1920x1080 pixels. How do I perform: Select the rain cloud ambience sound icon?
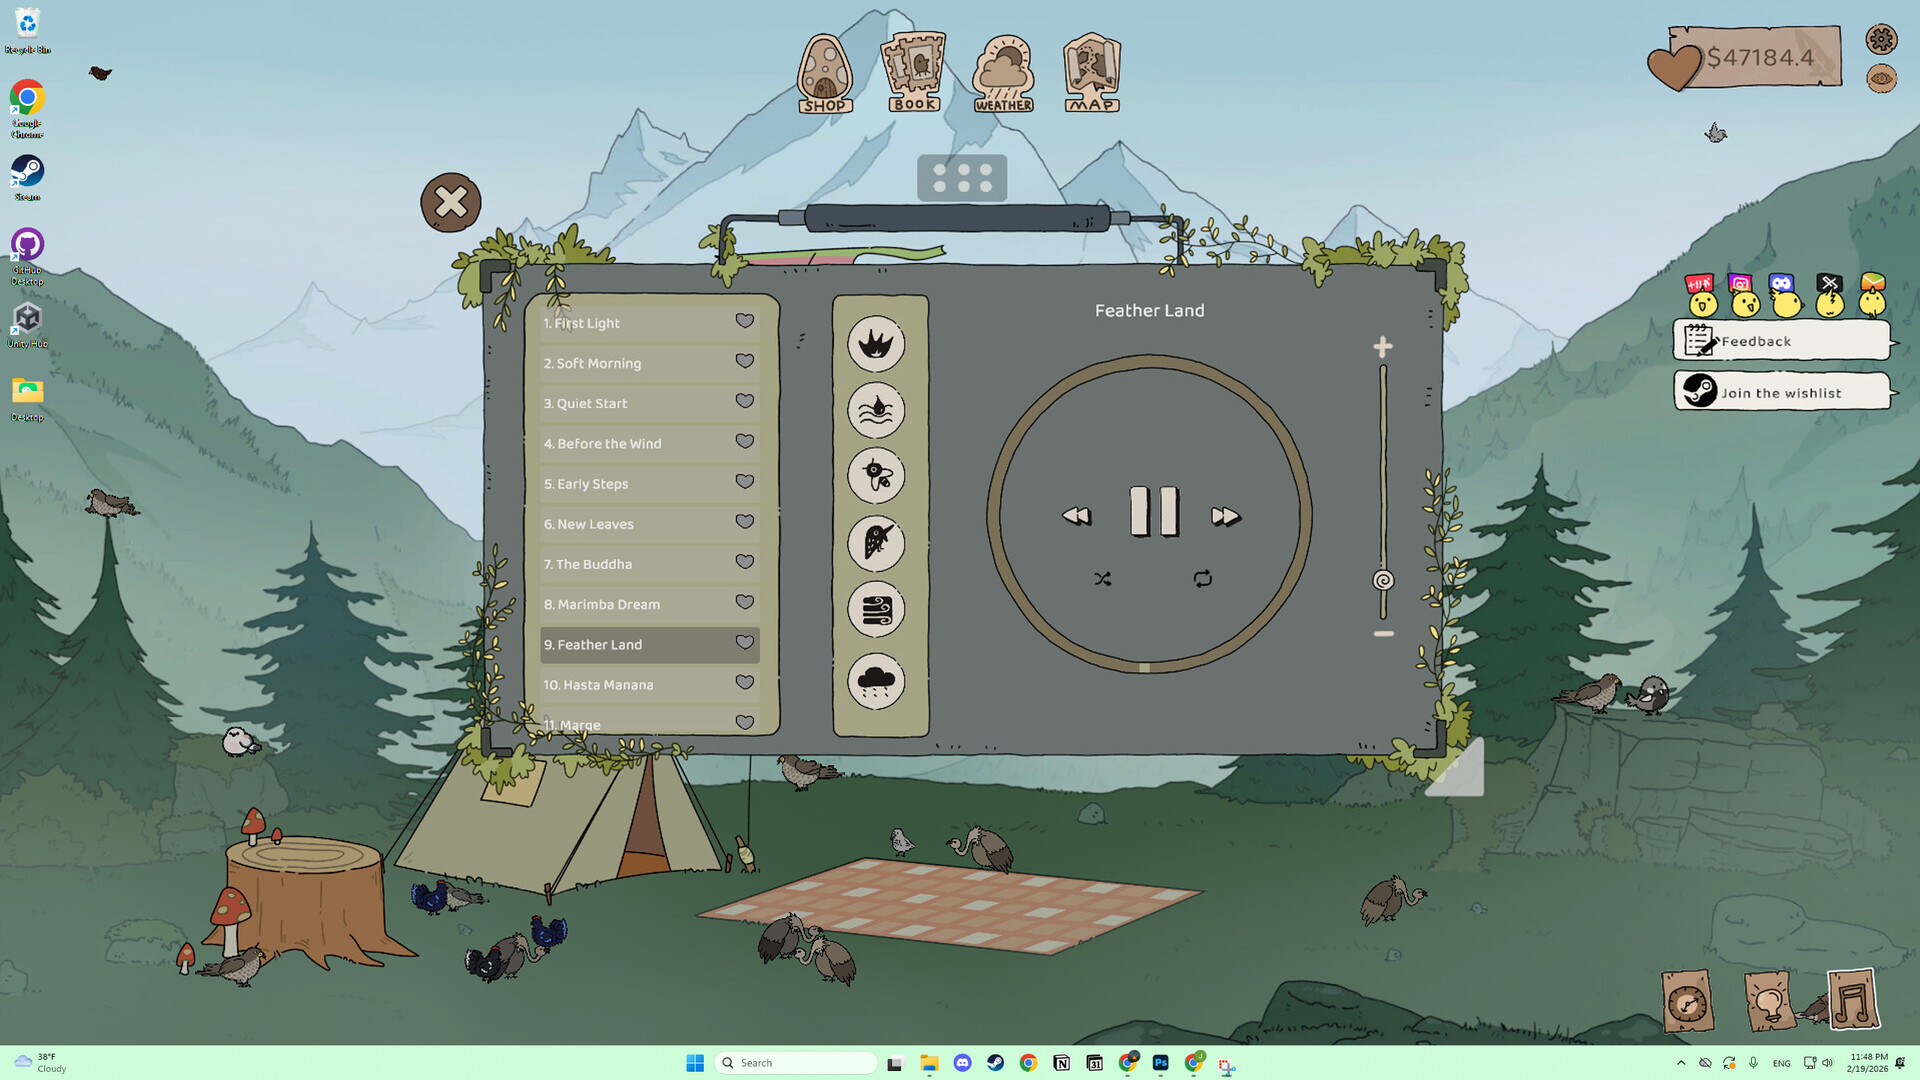pos(877,682)
